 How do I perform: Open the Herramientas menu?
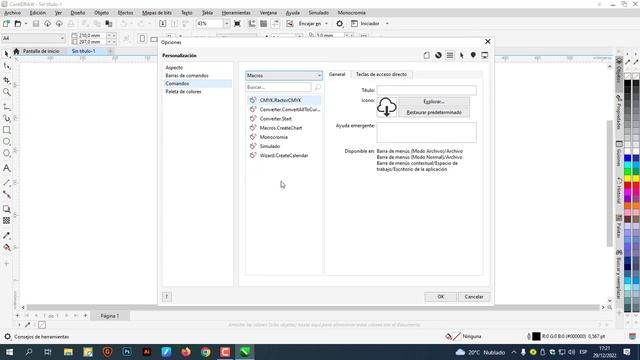coord(236,13)
